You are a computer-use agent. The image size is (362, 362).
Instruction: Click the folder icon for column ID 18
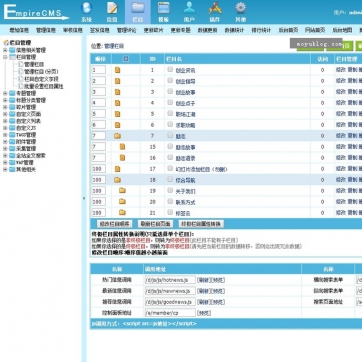[x=117, y=180]
